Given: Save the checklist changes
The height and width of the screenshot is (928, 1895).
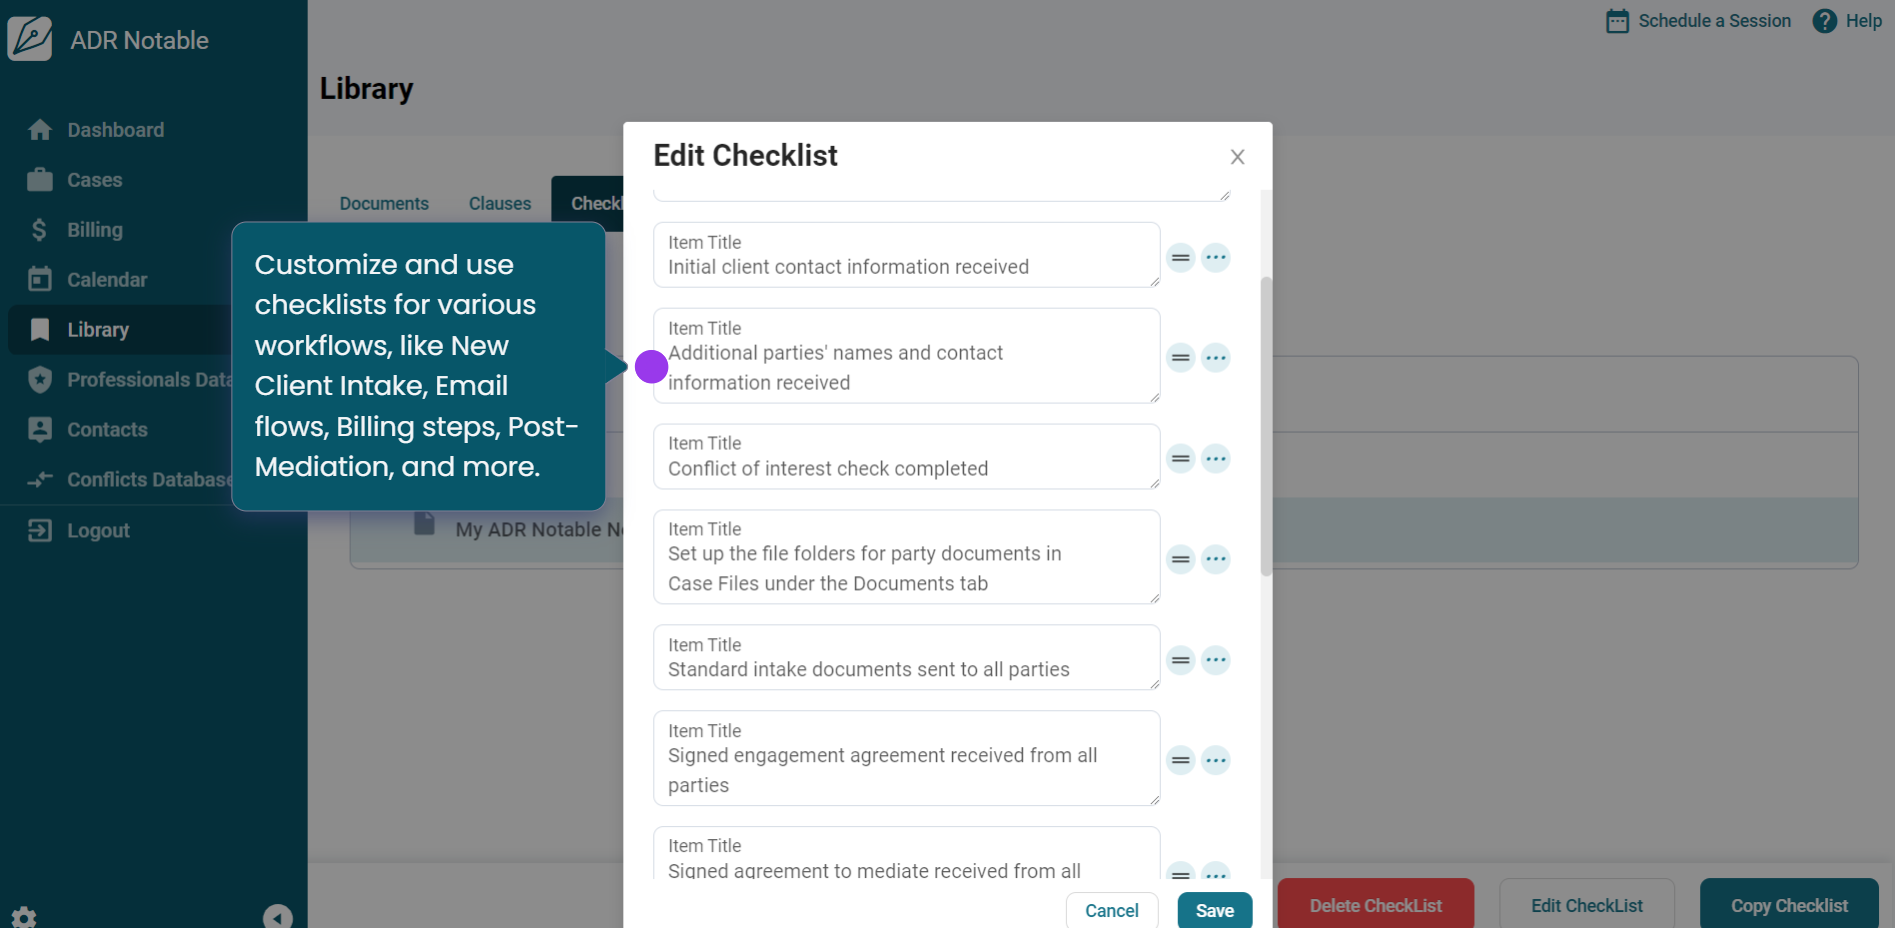Looking at the screenshot, I should 1214,910.
